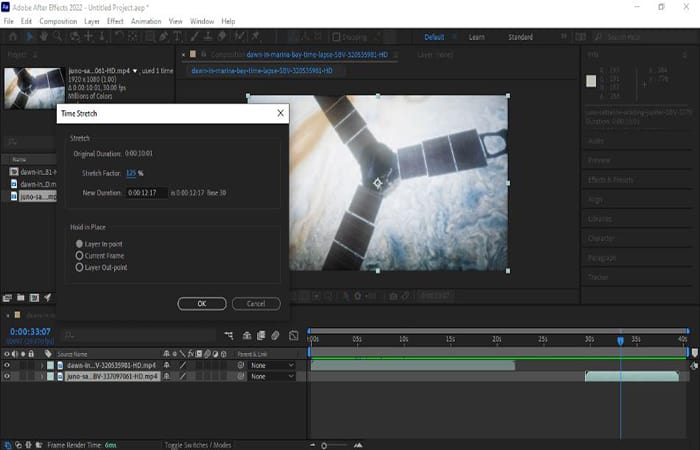
Task: Select the Zoom magnifier tool
Action: point(58,37)
